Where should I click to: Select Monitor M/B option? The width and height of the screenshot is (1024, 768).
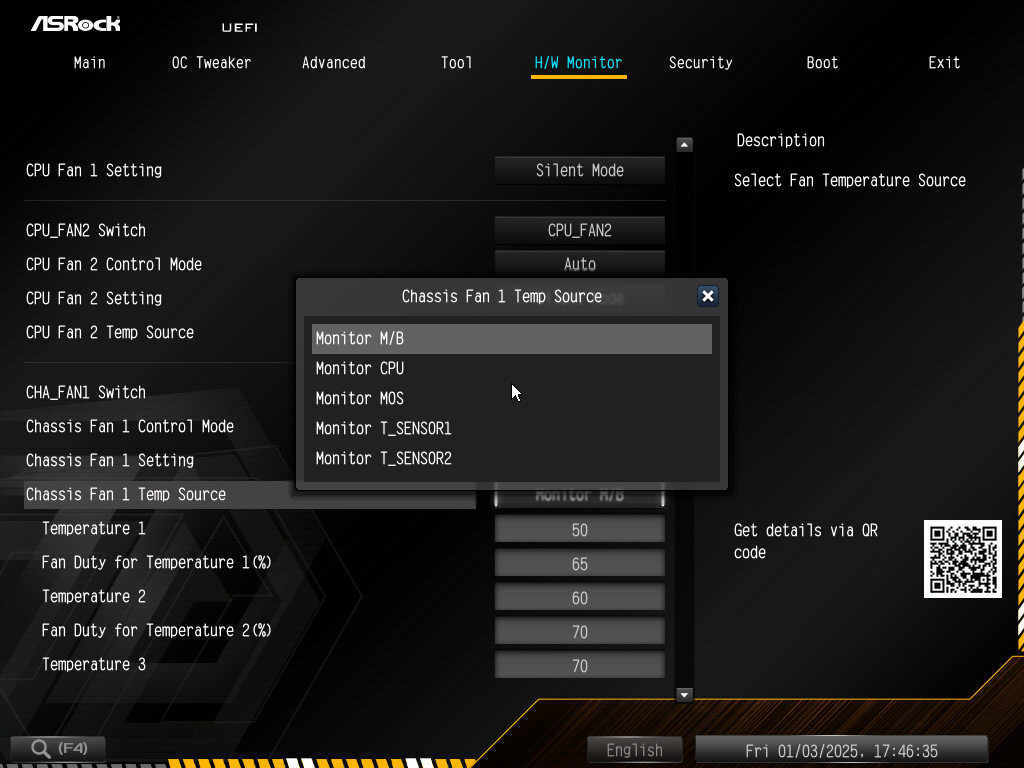[x=360, y=338]
